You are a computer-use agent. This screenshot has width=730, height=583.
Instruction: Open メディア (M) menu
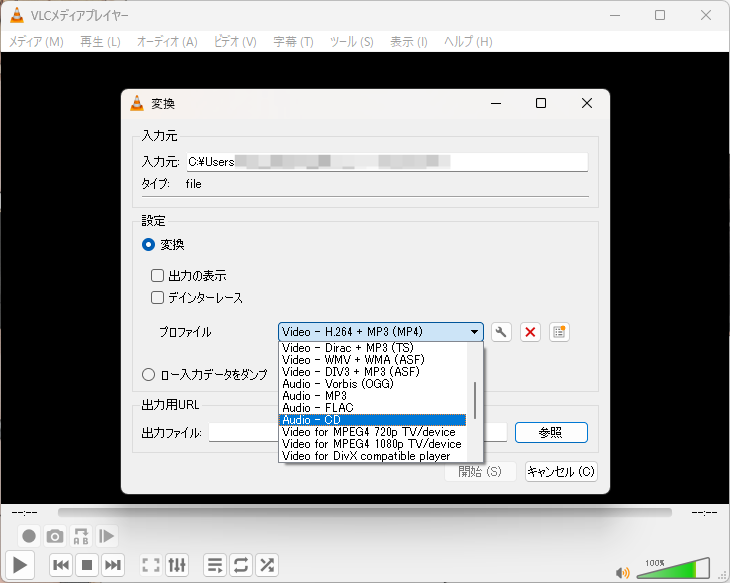pos(36,42)
